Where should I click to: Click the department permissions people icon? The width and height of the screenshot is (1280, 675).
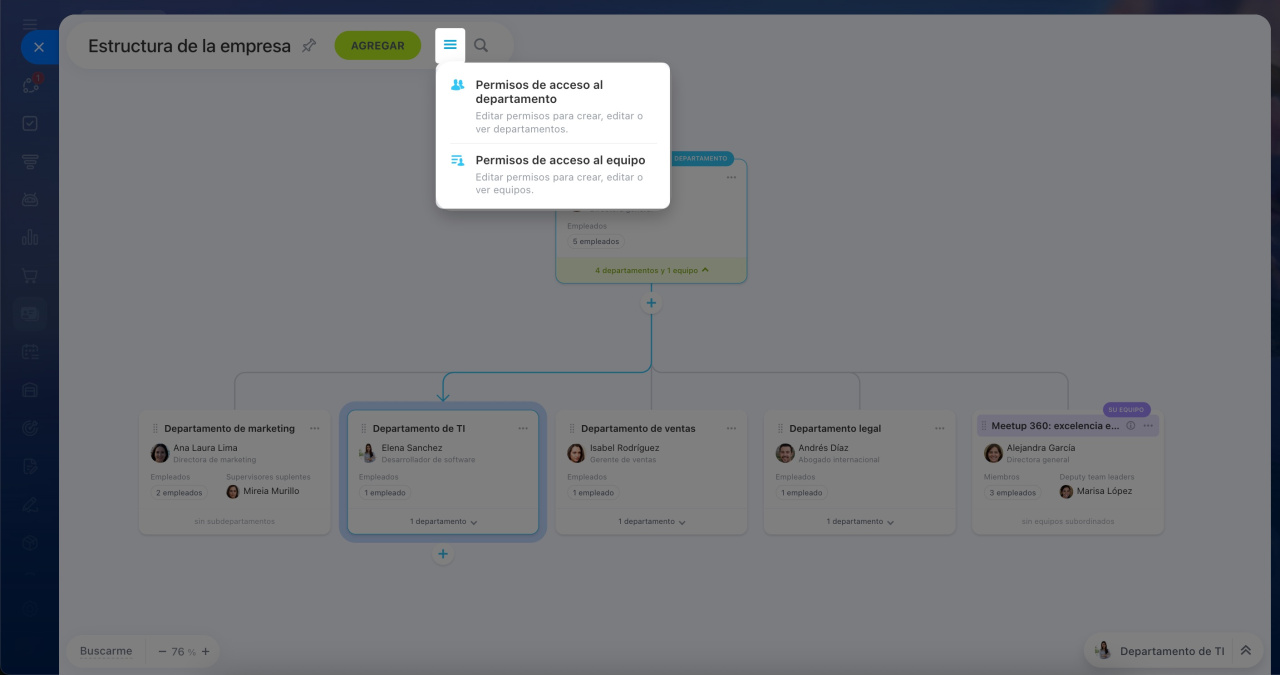tap(457, 85)
